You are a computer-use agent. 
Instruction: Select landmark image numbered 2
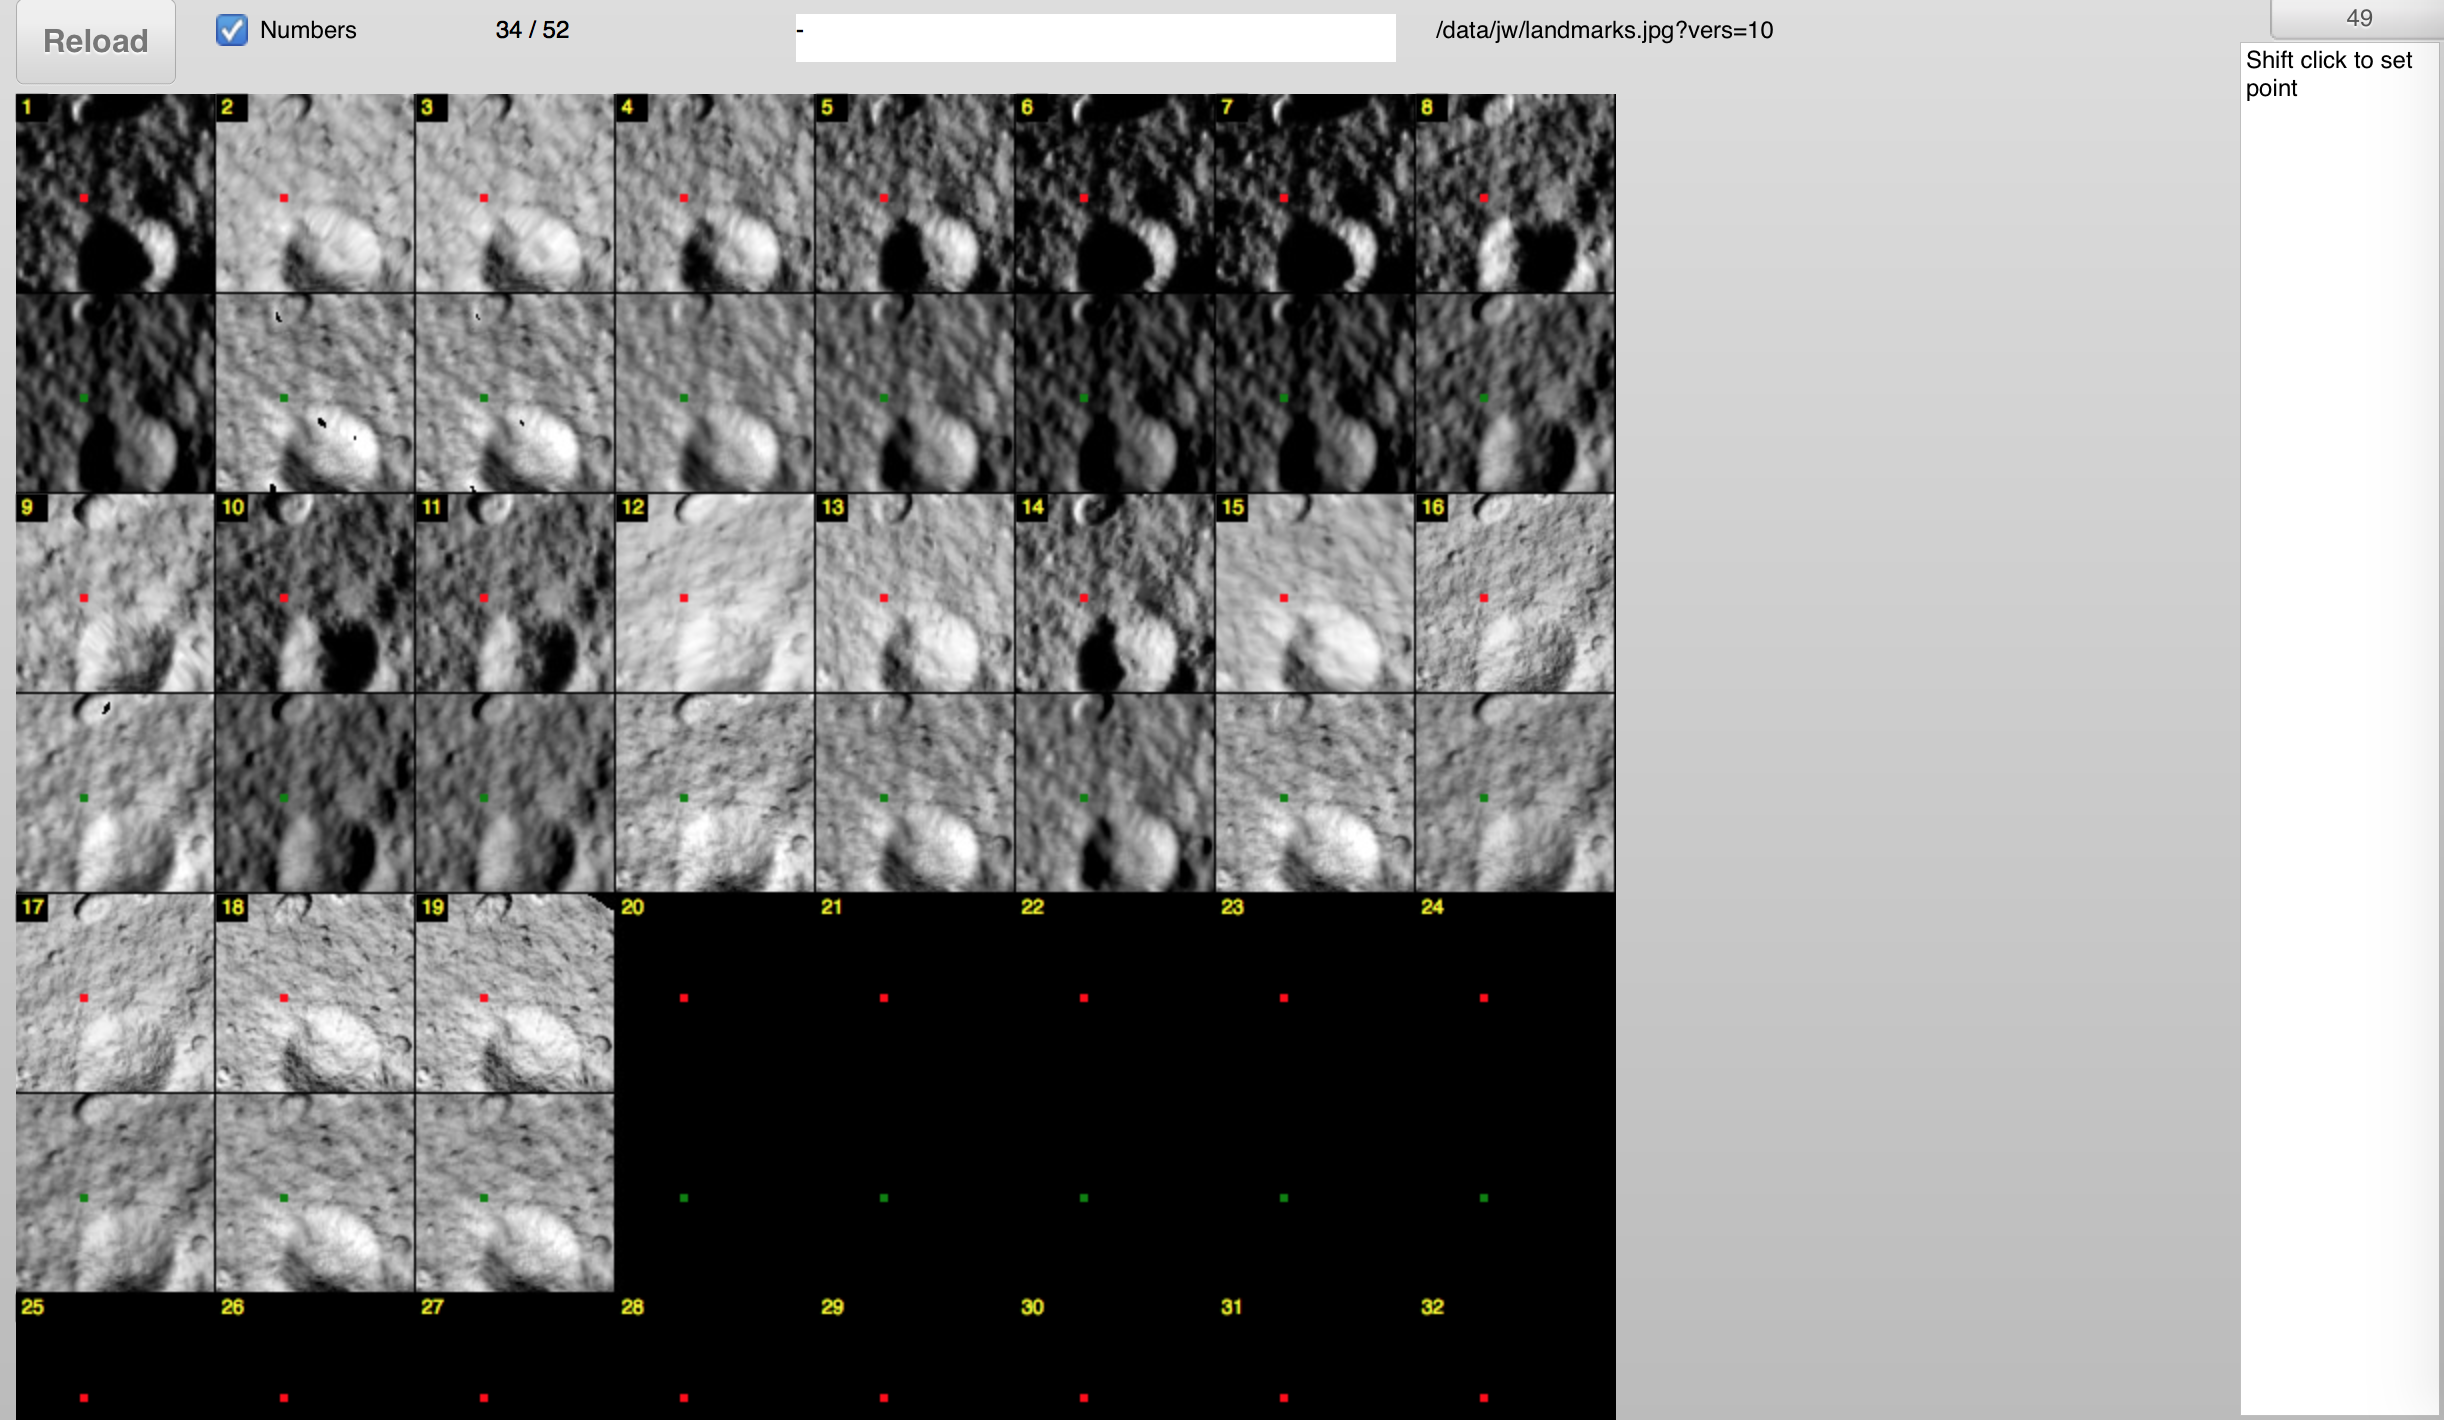(315, 193)
